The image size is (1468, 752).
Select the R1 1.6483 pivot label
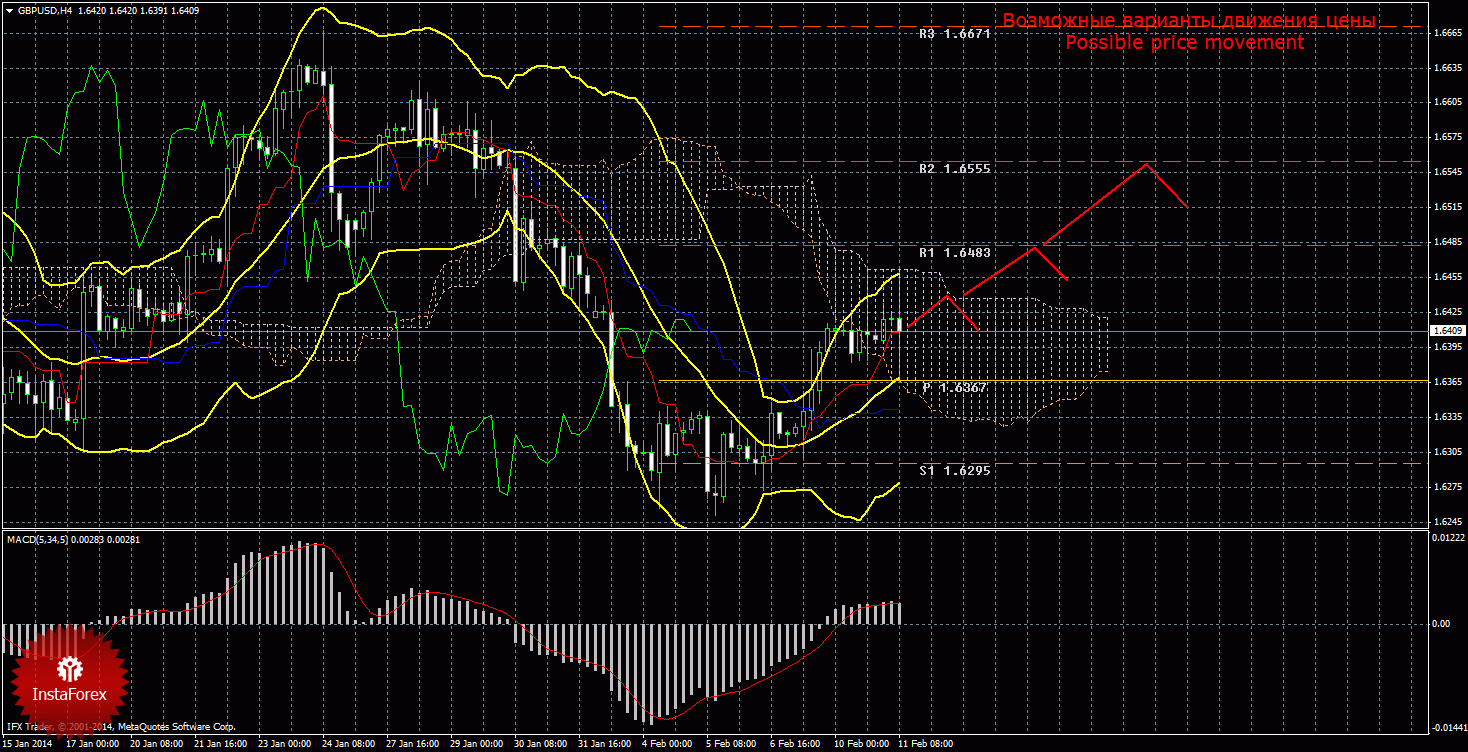955,253
